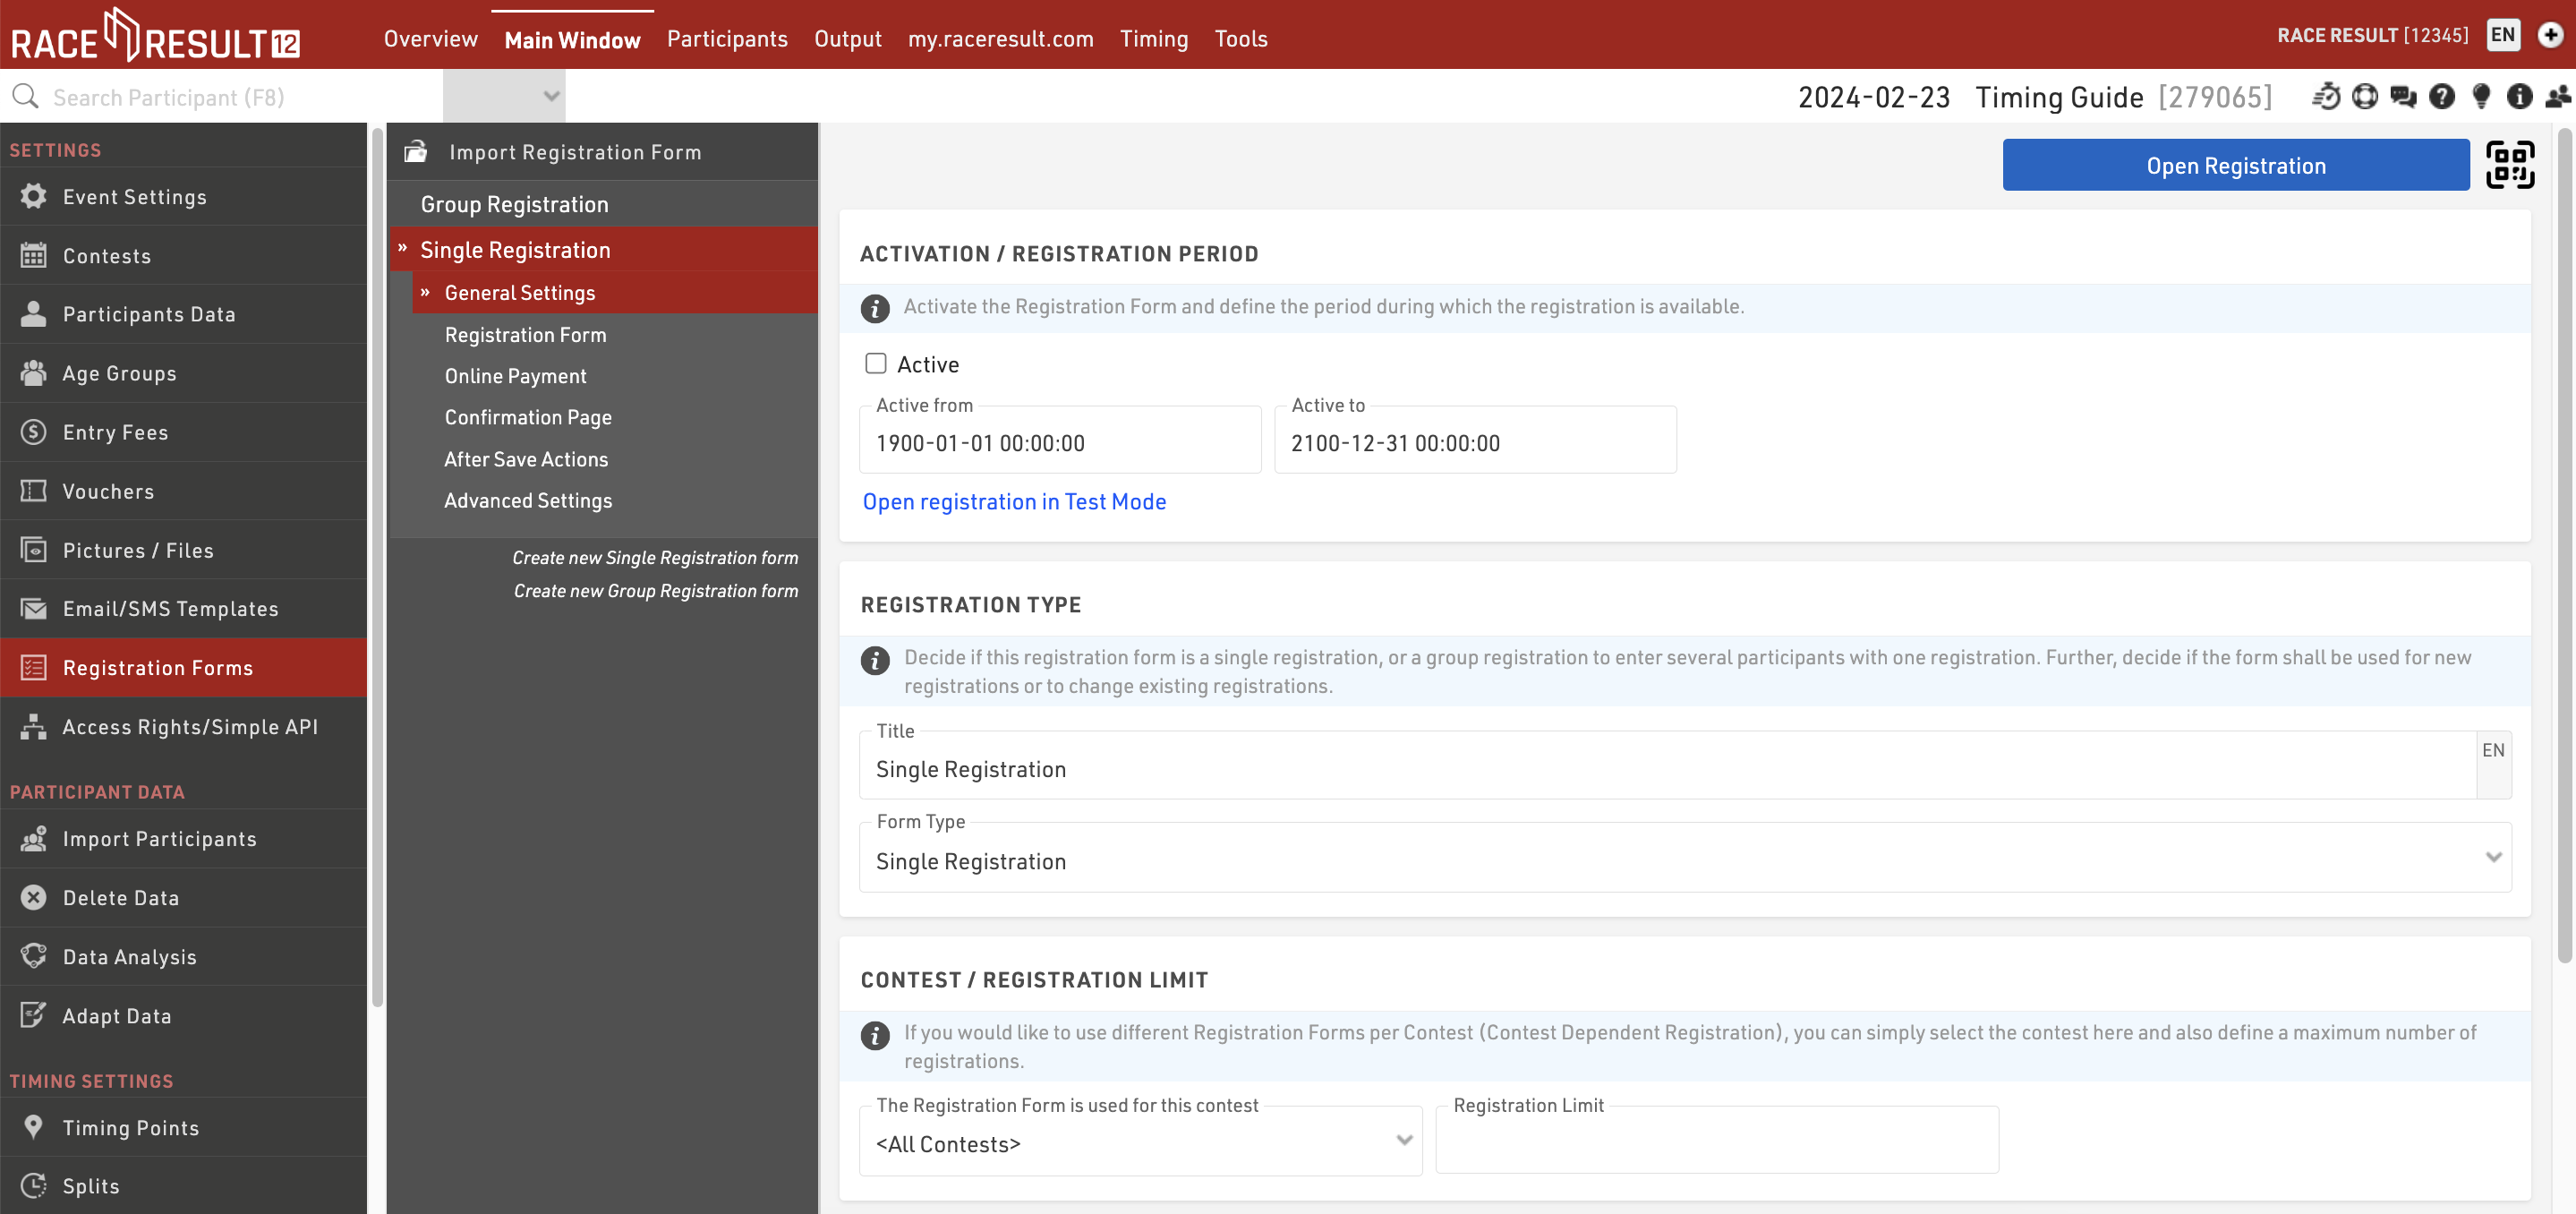The height and width of the screenshot is (1214, 2576).
Task: Open the chat bubbles icon
Action: (2403, 96)
